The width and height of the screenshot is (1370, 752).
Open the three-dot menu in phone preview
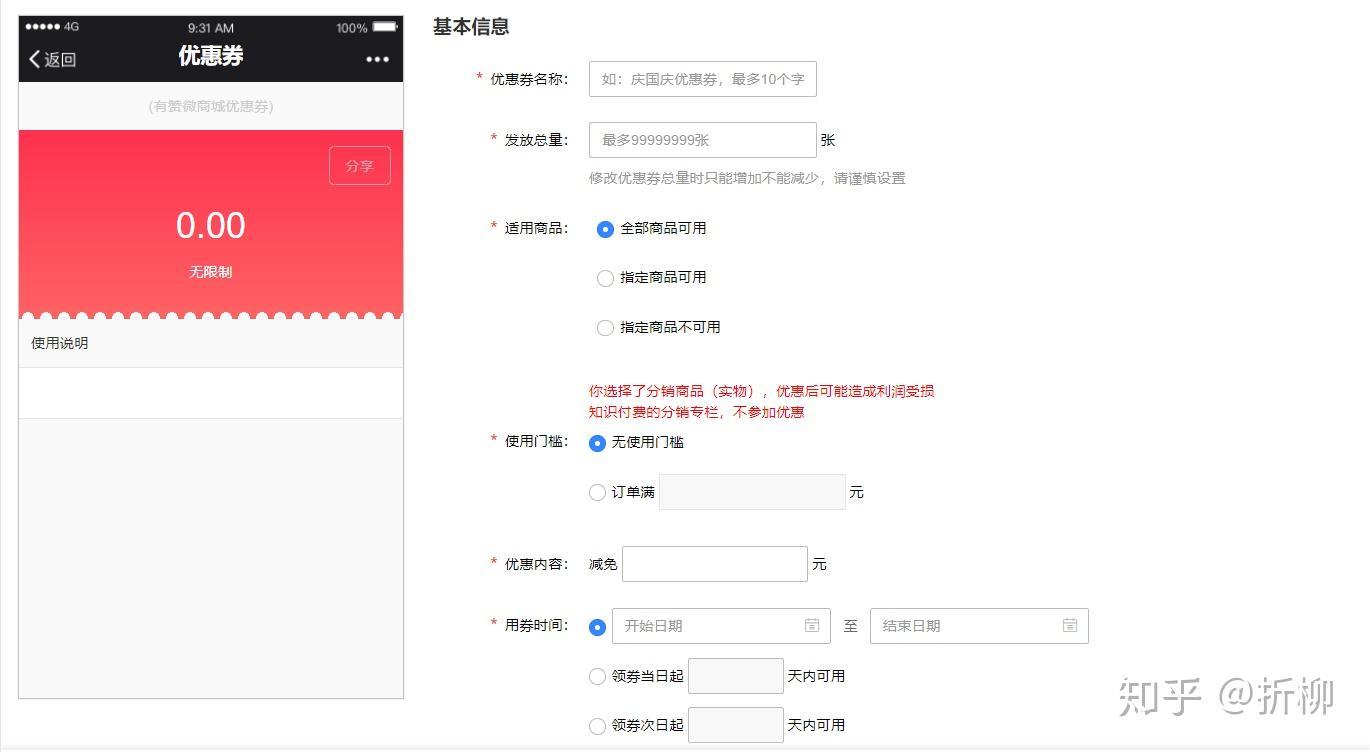(377, 59)
